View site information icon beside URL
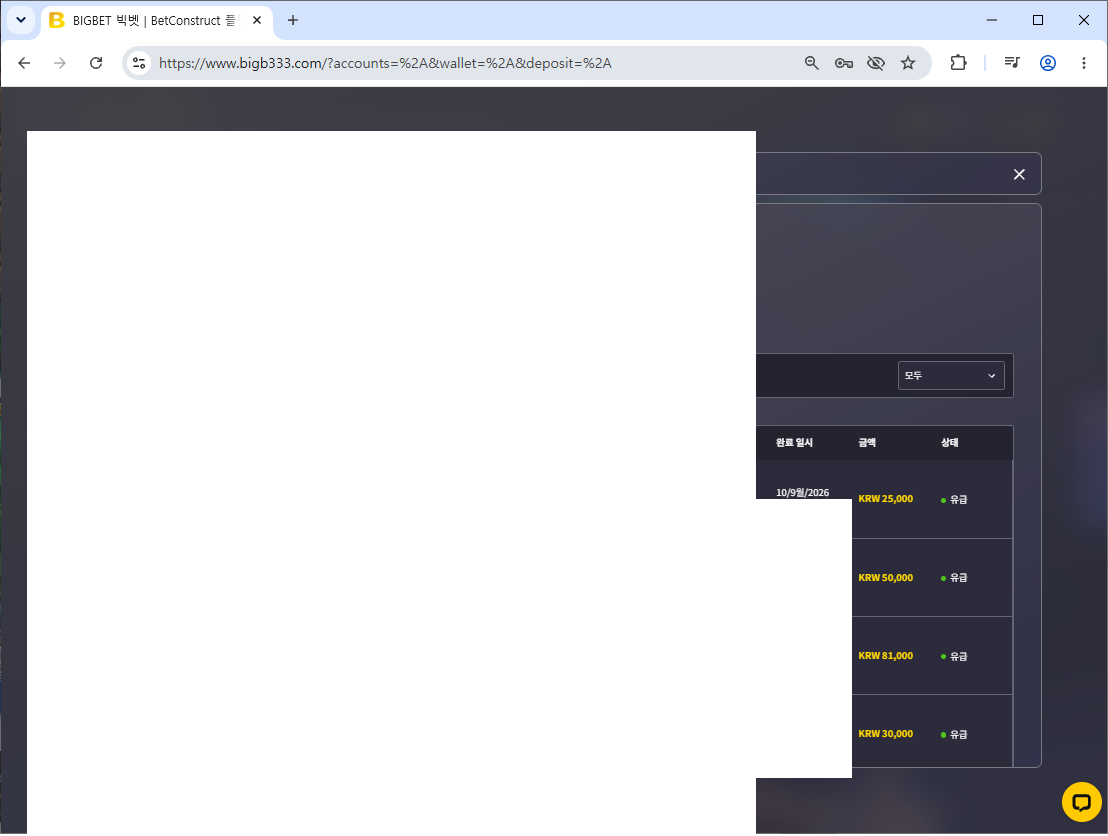This screenshot has height=836, width=1108. point(139,63)
